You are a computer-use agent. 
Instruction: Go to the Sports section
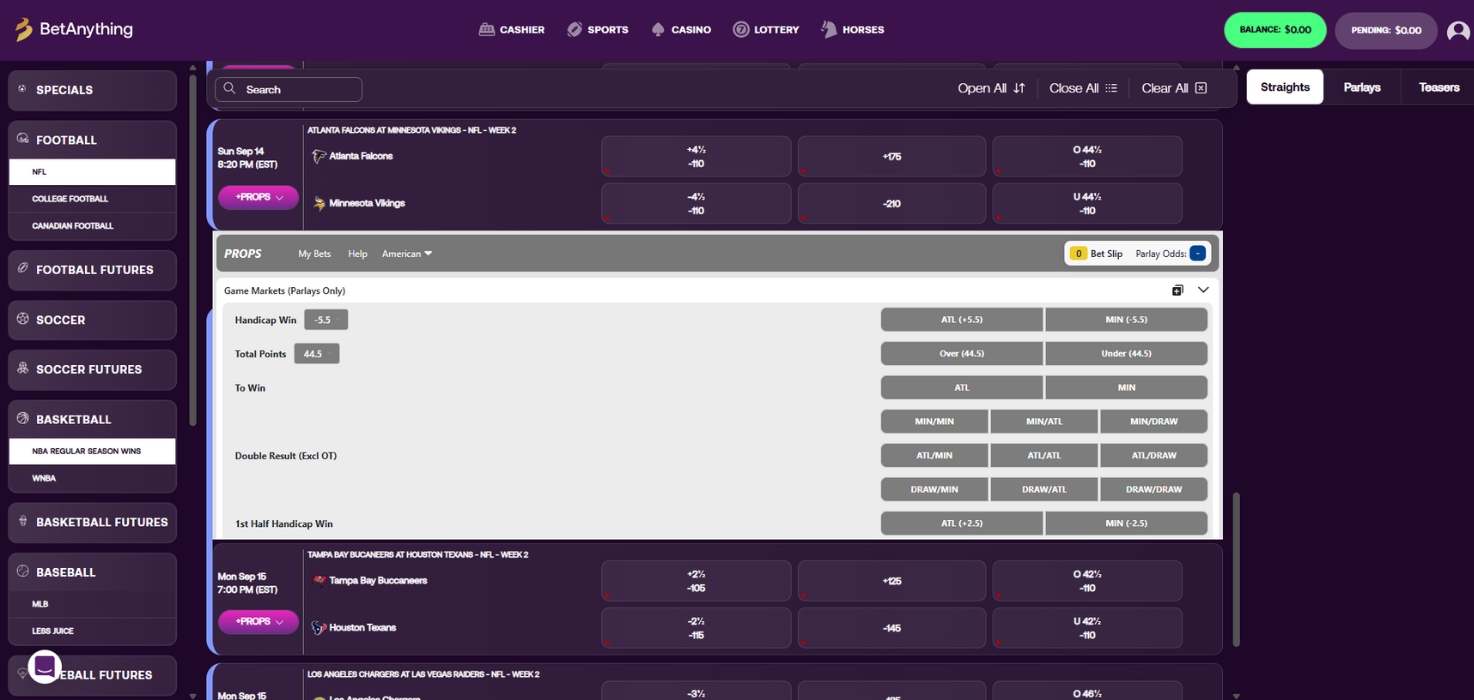[597, 30]
